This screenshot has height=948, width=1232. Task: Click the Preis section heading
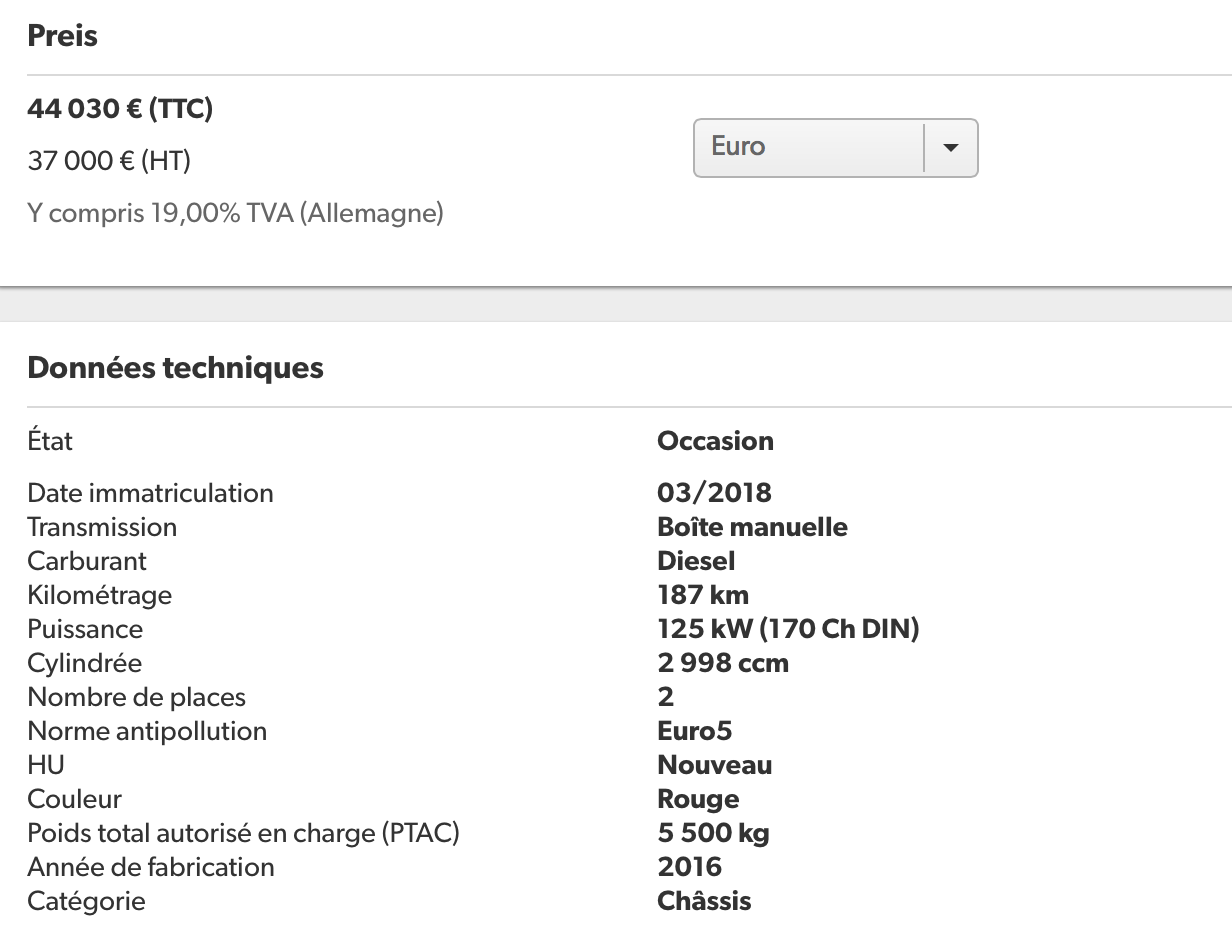click(62, 36)
